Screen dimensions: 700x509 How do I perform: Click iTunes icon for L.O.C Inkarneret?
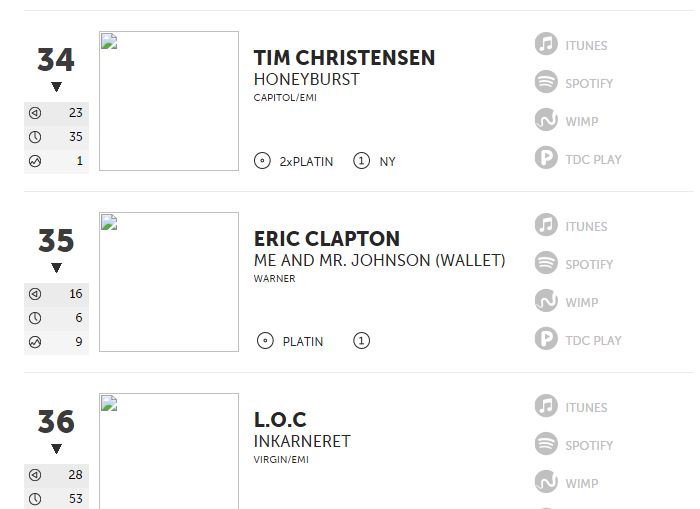pos(546,405)
